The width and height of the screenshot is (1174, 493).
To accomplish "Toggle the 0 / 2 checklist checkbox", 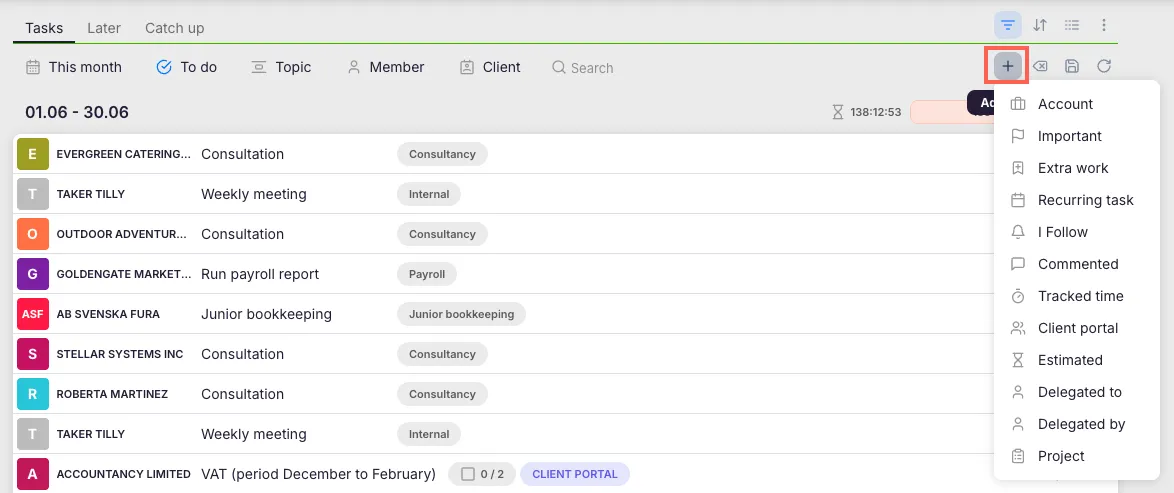I will (467, 474).
